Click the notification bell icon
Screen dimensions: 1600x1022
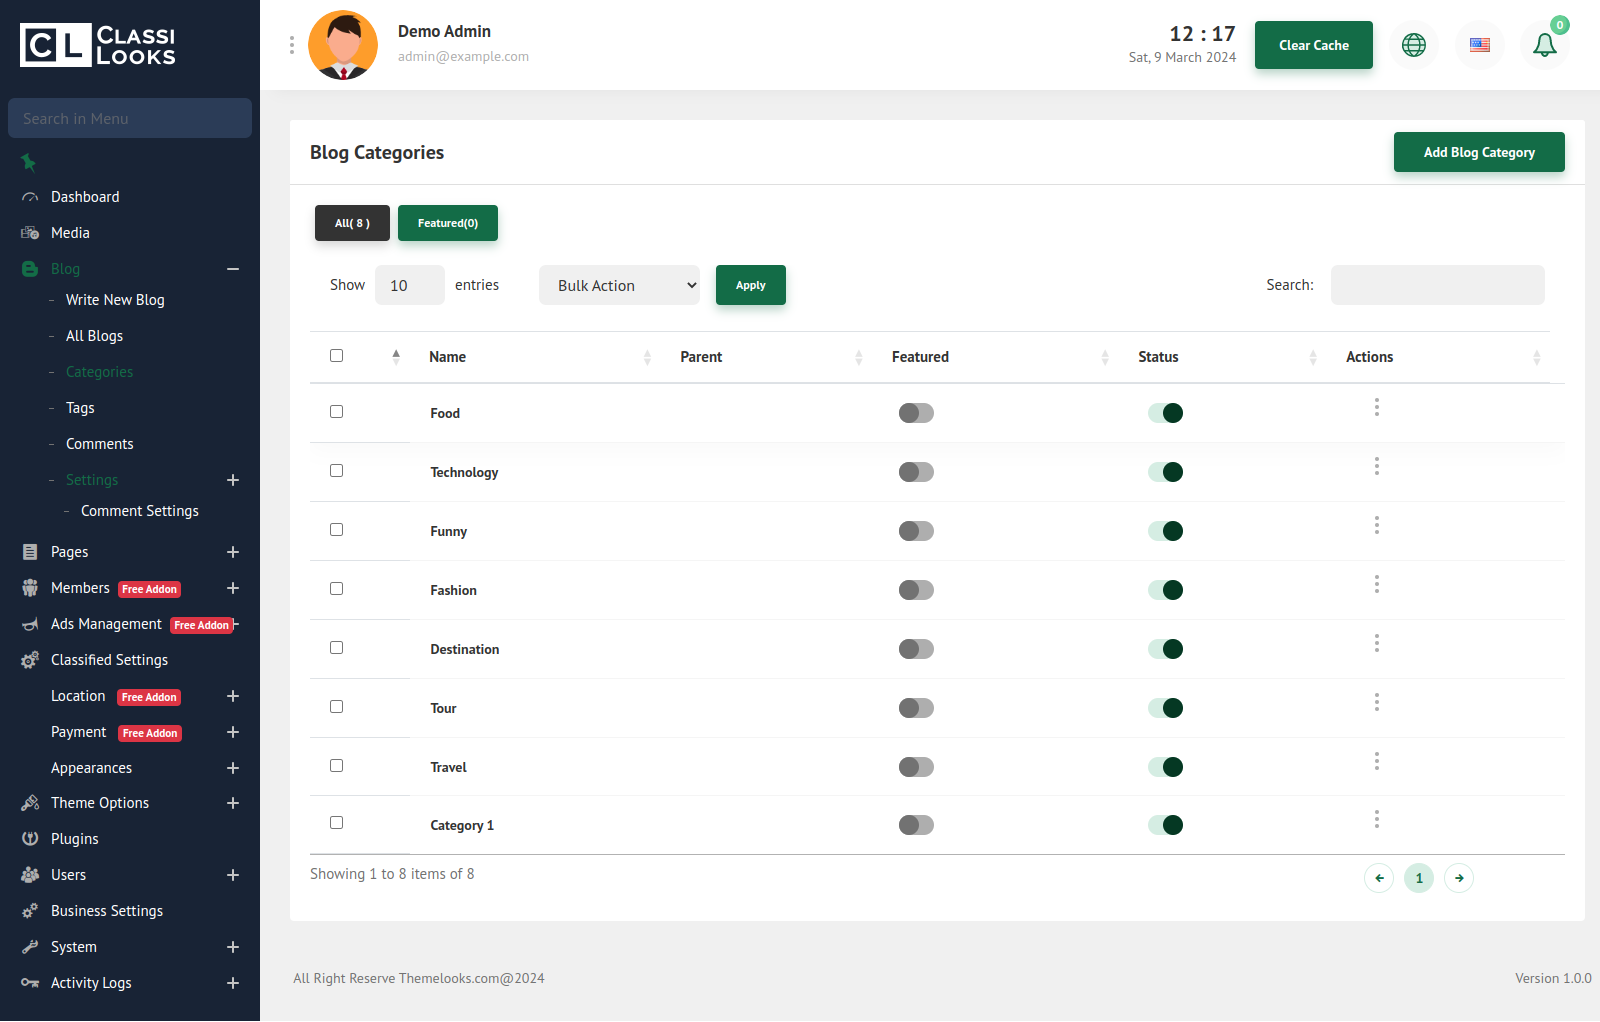point(1544,45)
